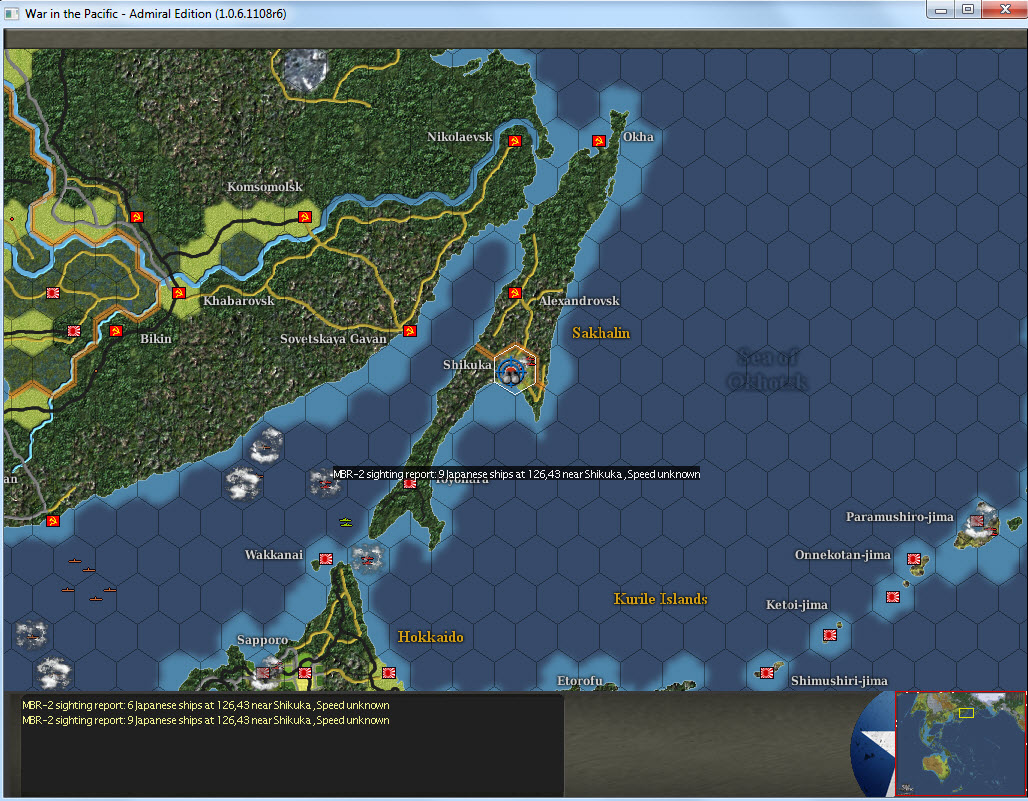Click the Sapporo city label
The image size is (1028, 801).
pos(263,640)
